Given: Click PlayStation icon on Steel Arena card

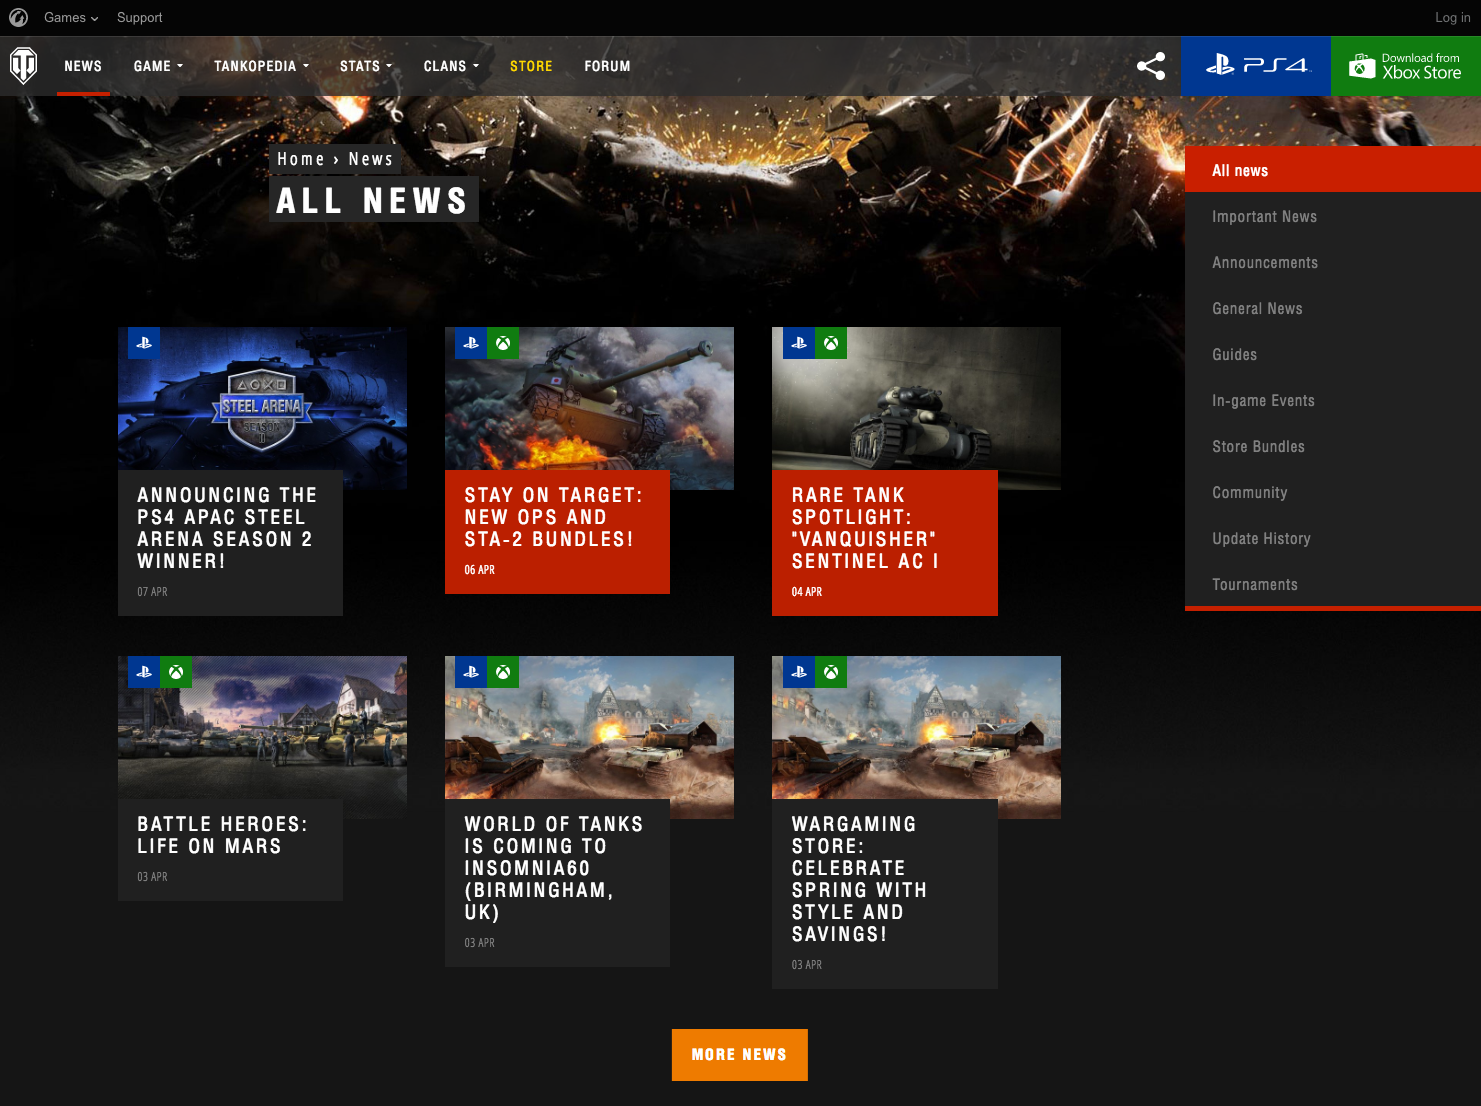Looking at the screenshot, I should point(144,343).
